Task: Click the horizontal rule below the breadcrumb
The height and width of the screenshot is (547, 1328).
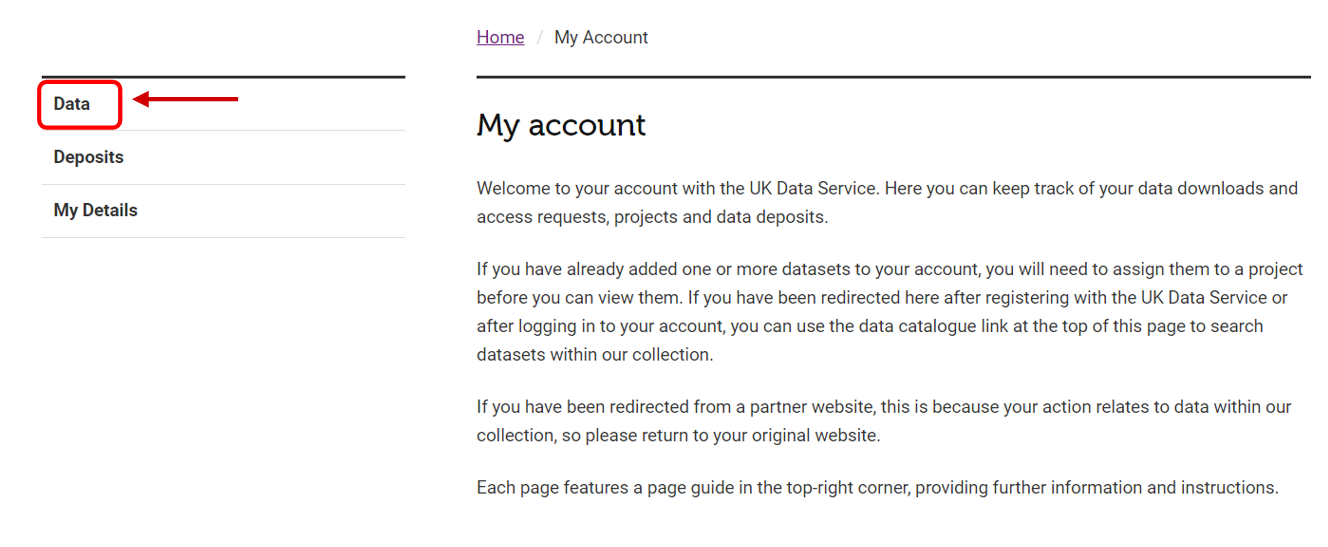Action: tap(893, 76)
